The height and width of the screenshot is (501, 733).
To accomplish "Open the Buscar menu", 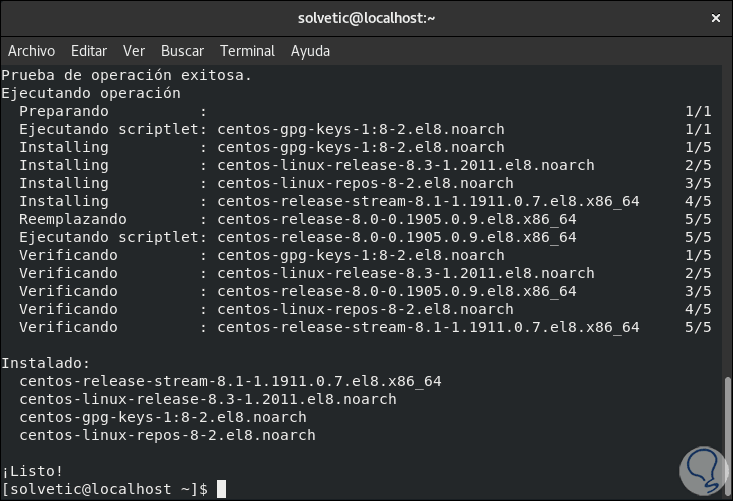I will click(x=182, y=51).
